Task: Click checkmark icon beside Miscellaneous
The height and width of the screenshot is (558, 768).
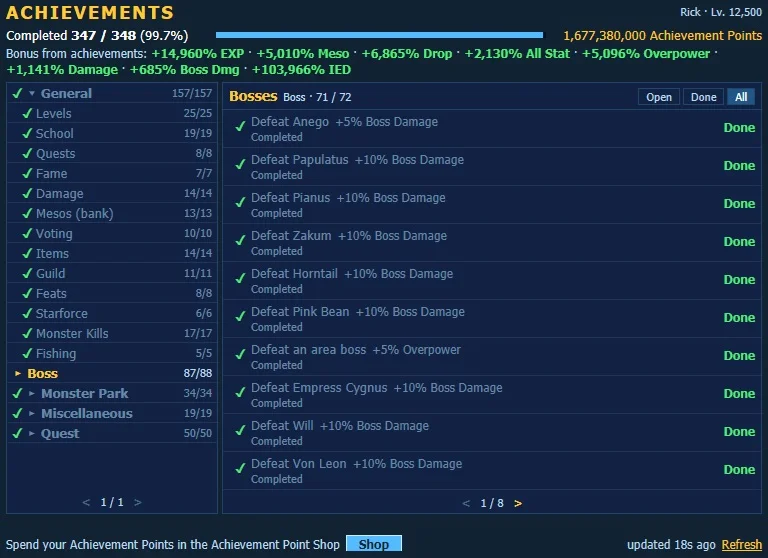Action: pos(17,413)
